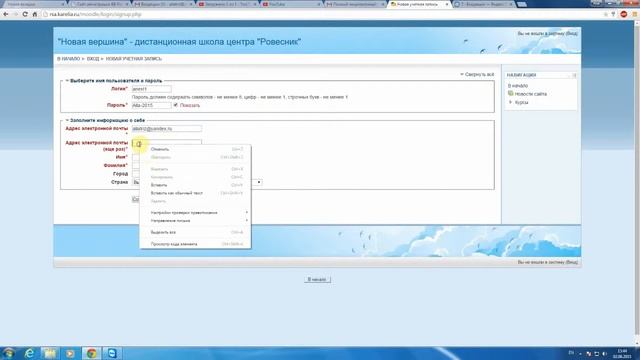Screen dimensions: 640x360
Task: Click the Пароль input field
Action: point(151,105)
